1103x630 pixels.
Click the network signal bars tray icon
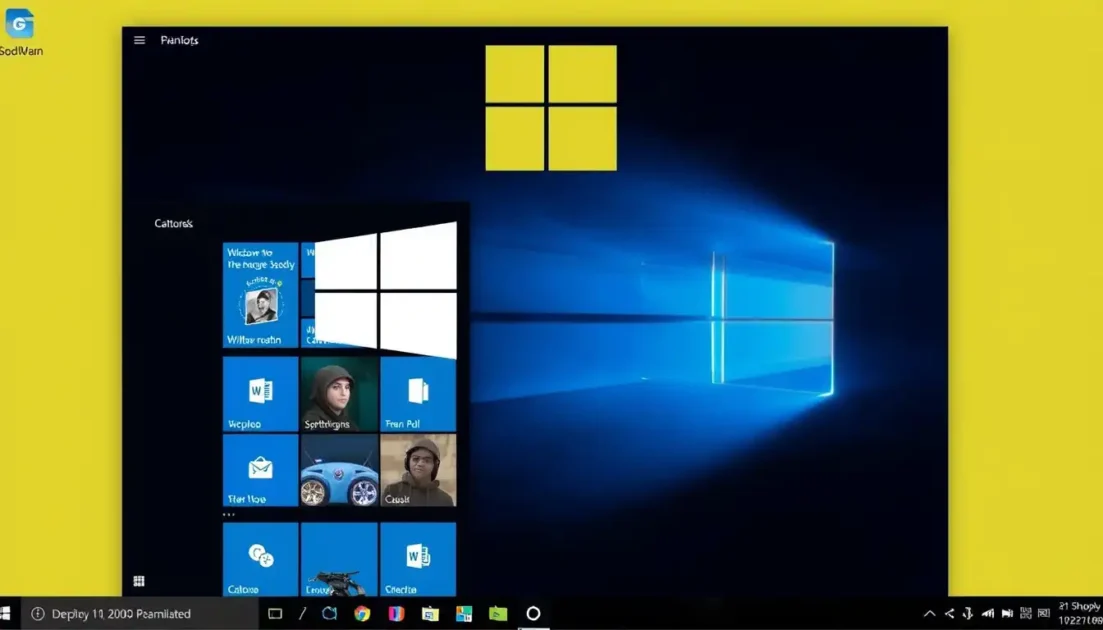click(x=988, y=614)
